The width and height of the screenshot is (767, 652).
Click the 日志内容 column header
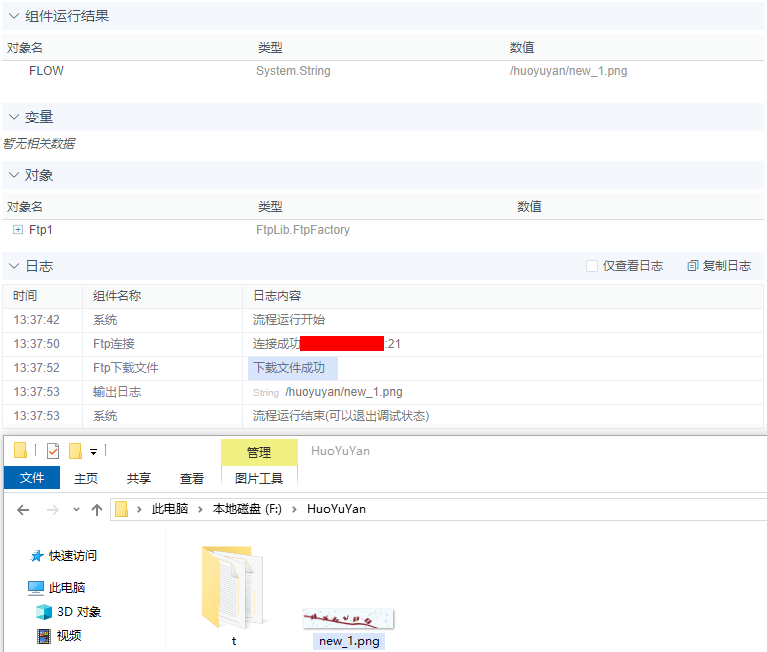tap(277, 295)
